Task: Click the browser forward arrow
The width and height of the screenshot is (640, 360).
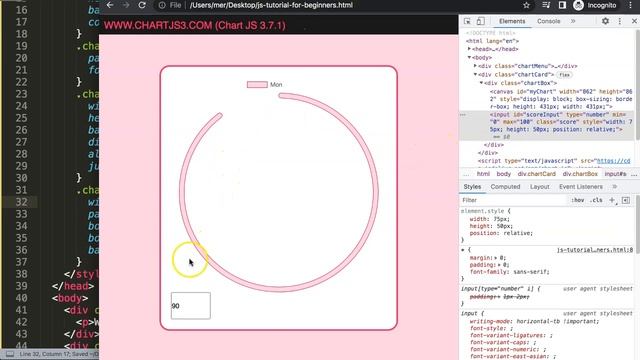Action: 126,5
